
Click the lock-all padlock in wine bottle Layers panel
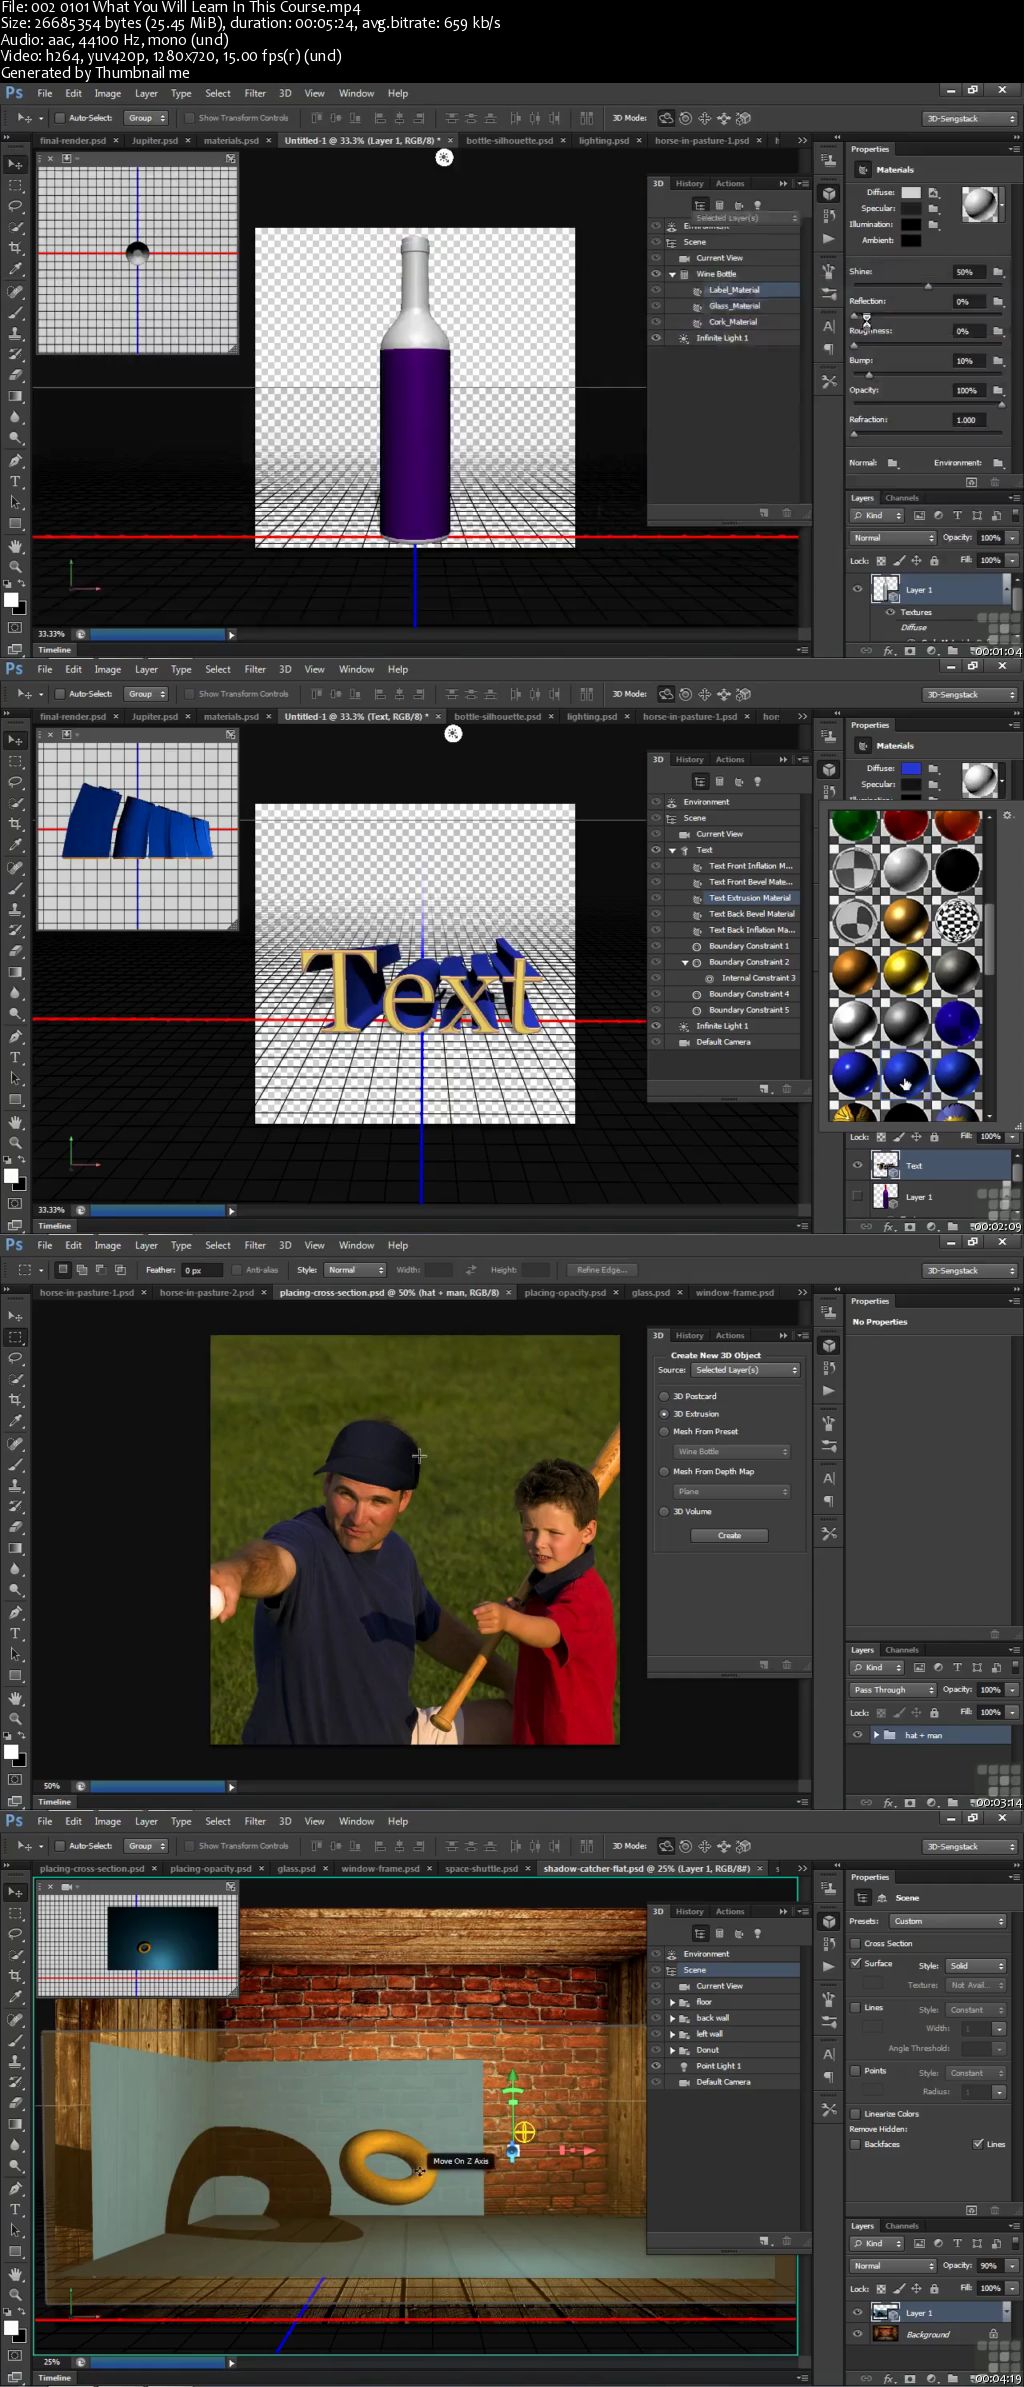[934, 561]
